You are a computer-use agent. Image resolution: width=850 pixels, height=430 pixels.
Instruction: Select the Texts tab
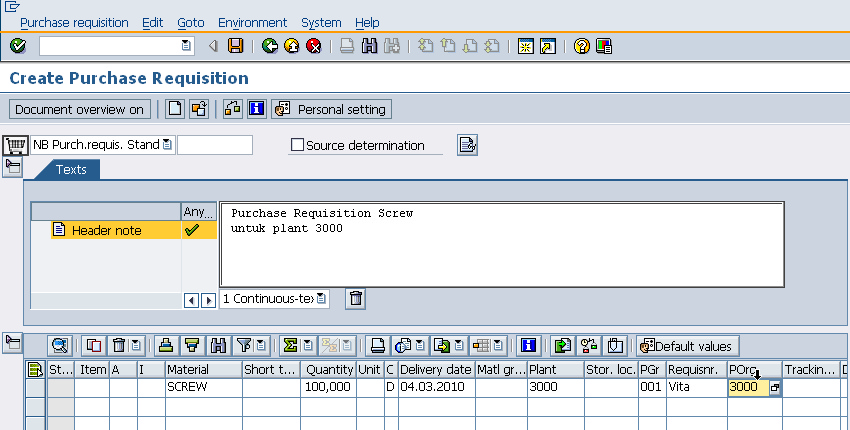(x=71, y=170)
